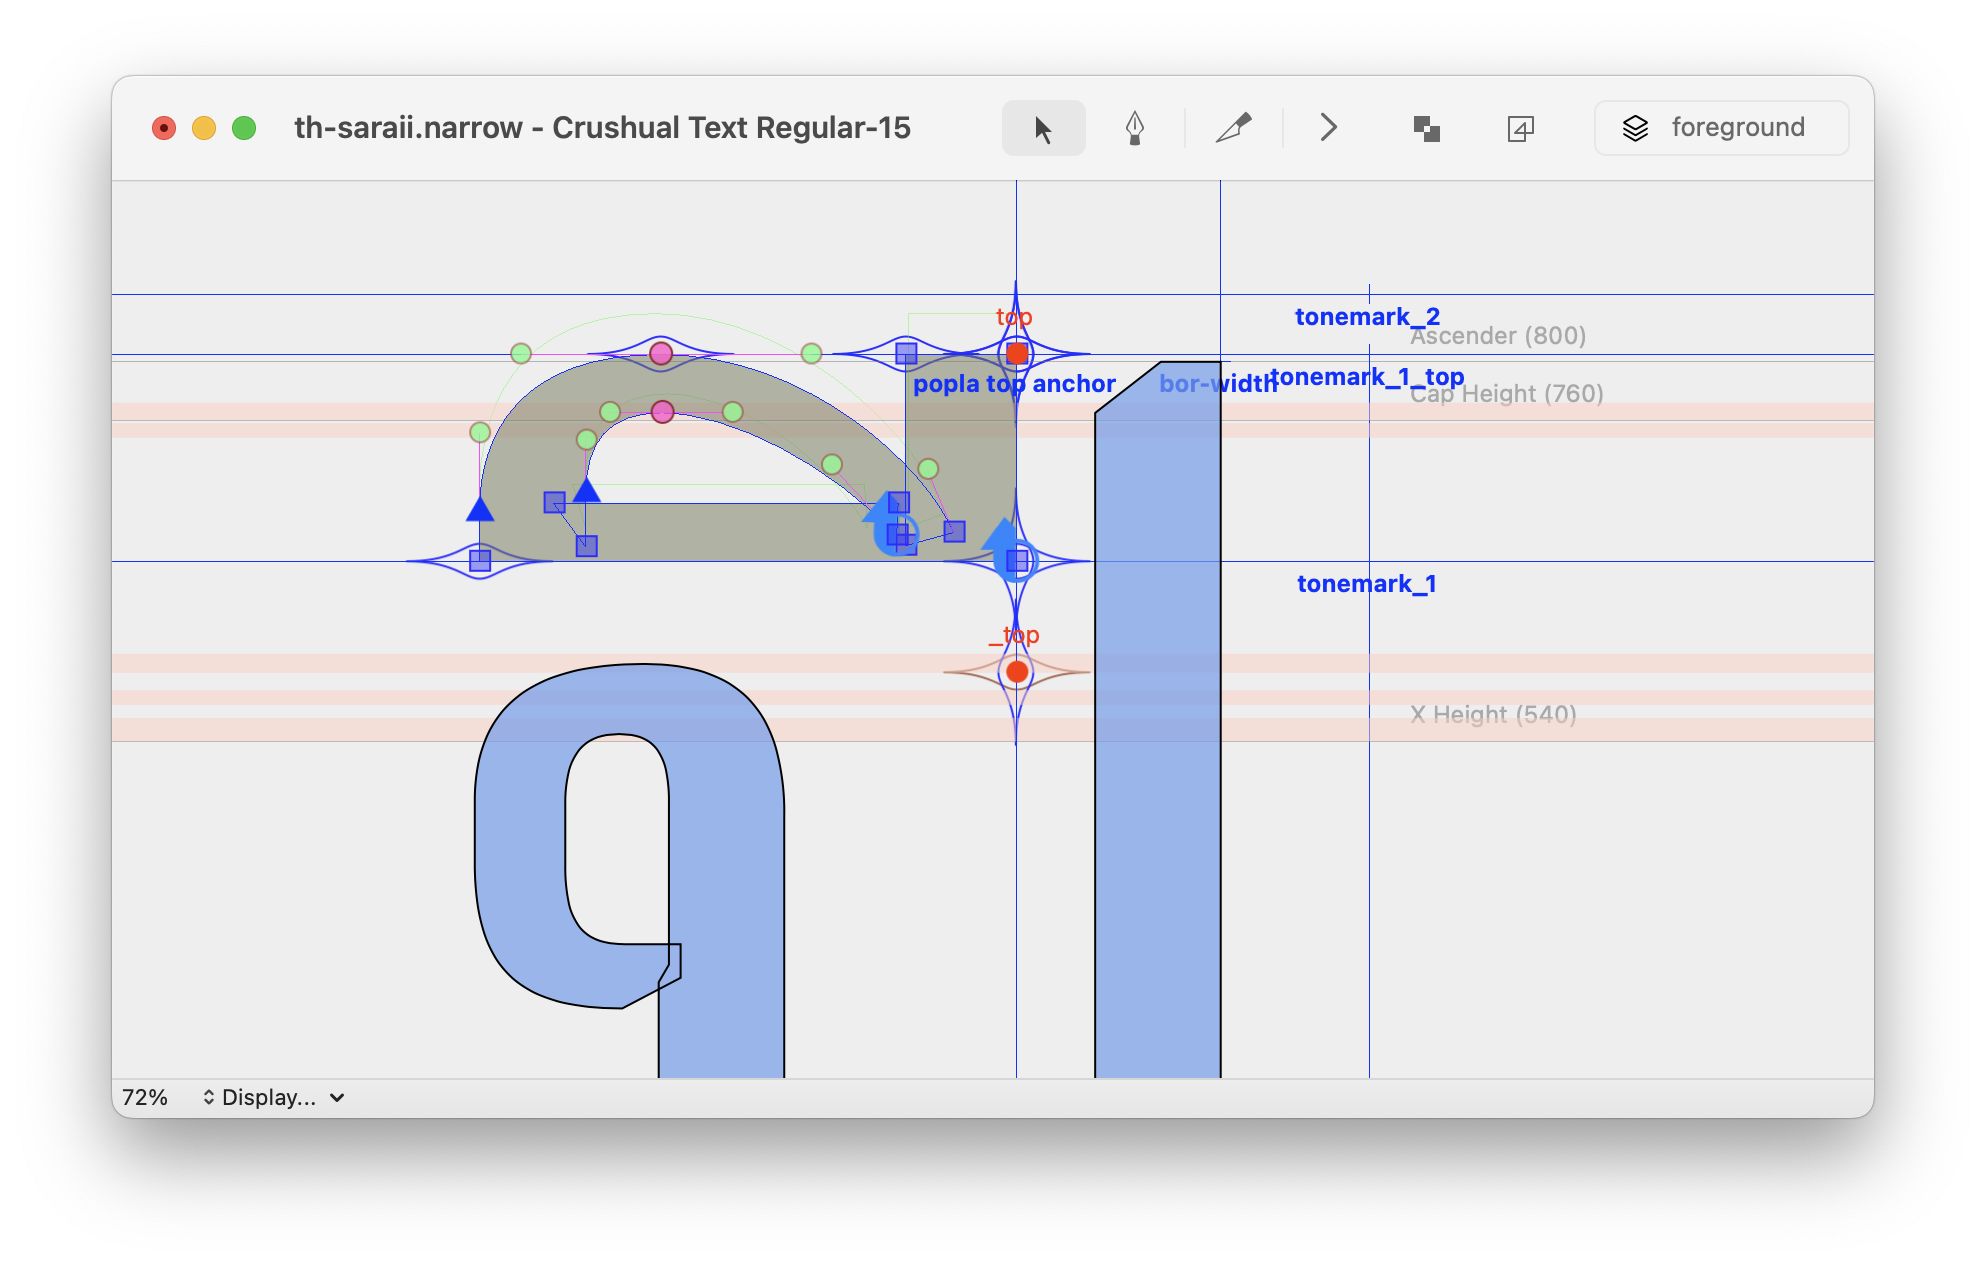
Task: Open the Display options dropdown
Action: pos(272,1097)
